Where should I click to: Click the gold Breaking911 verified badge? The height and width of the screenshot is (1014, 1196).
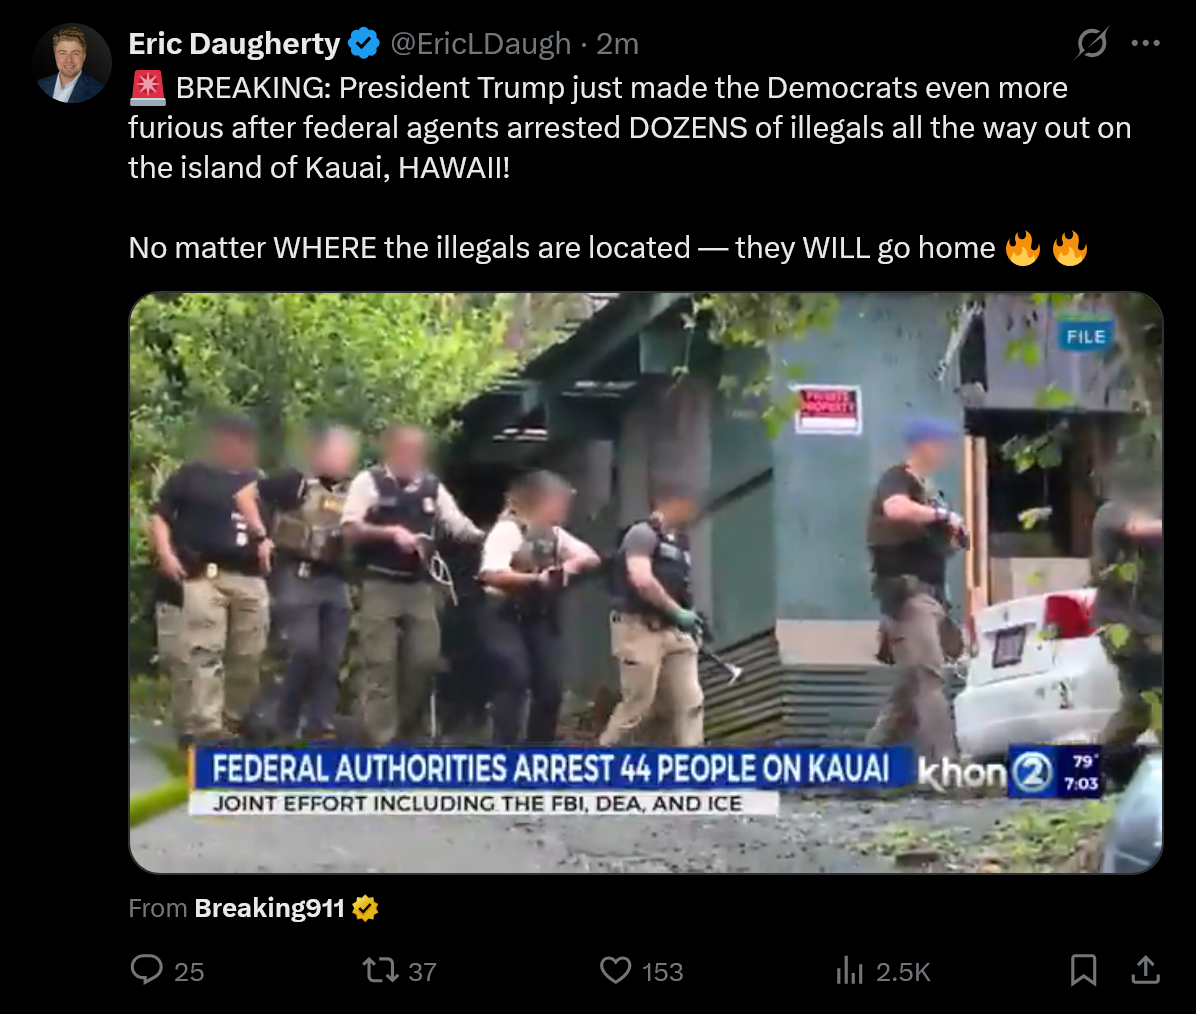(365, 908)
